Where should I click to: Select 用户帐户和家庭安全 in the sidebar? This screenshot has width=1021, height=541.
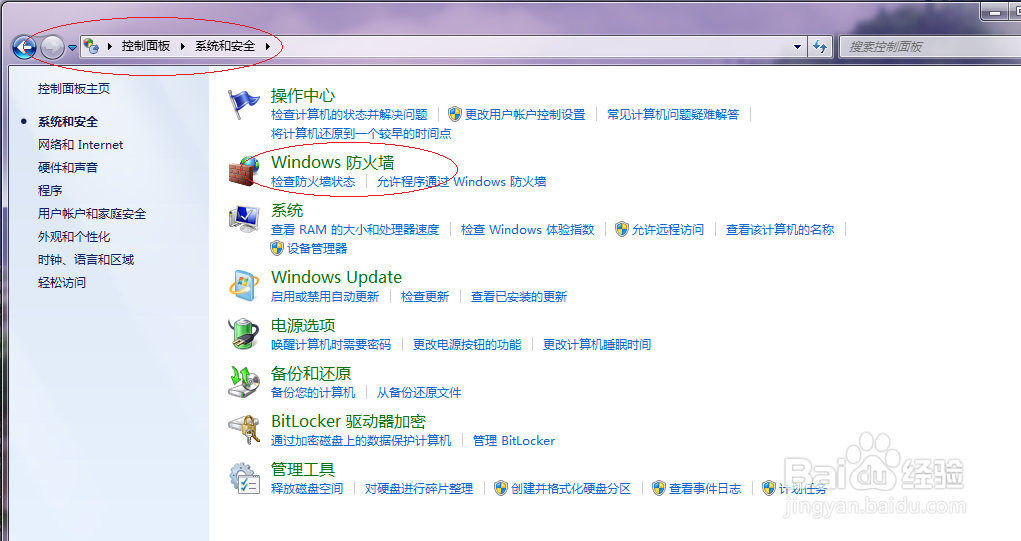click(x=92, y=214)
